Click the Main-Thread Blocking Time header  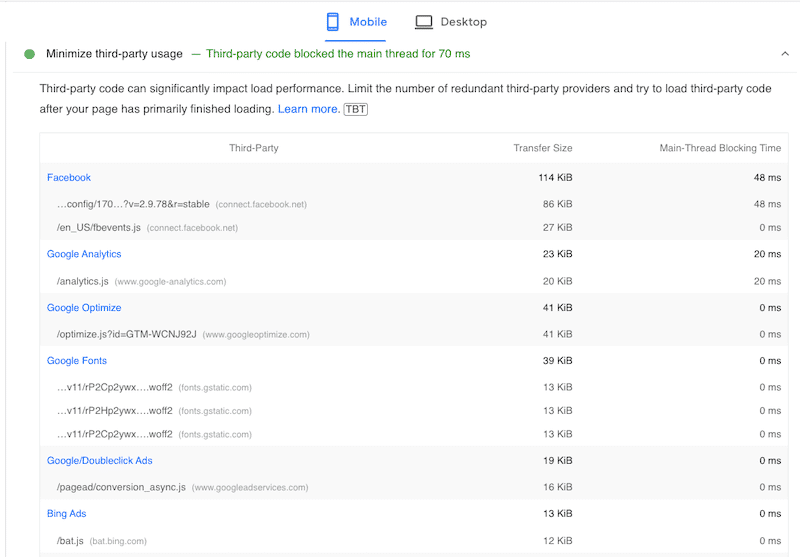click(x=720, y=148)
